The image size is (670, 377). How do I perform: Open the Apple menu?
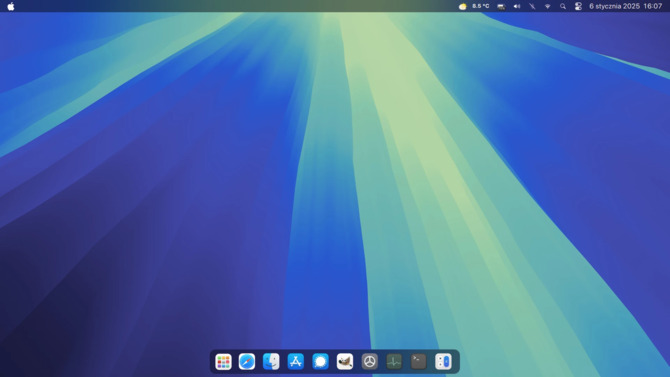coord(11,6)
